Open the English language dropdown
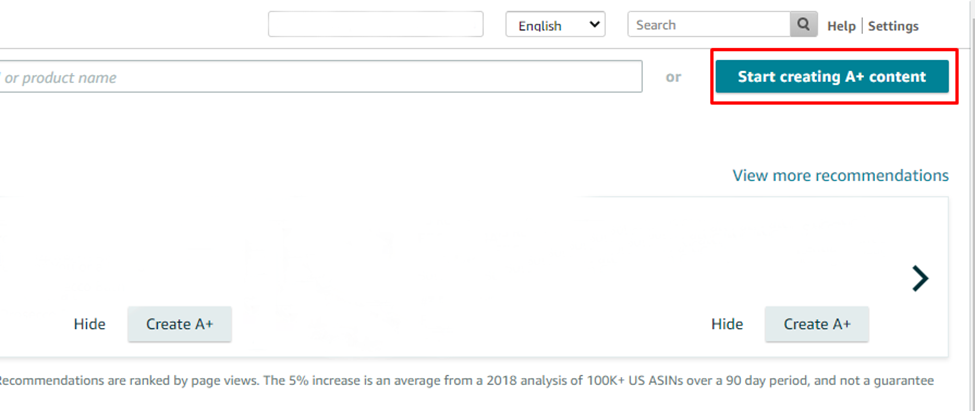This screenshot has height=411, width=975. [x=555, y=24]
